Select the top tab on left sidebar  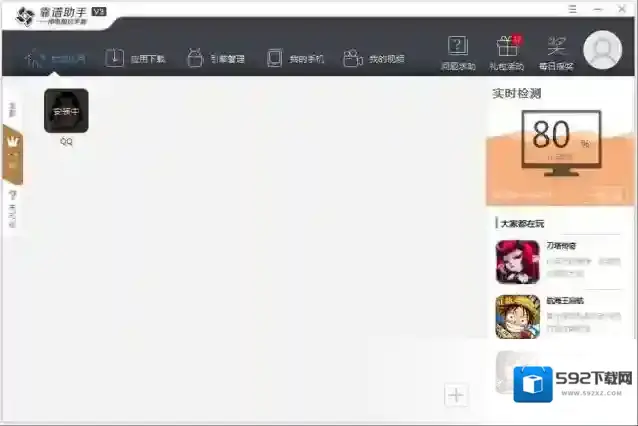click(13, 106)
